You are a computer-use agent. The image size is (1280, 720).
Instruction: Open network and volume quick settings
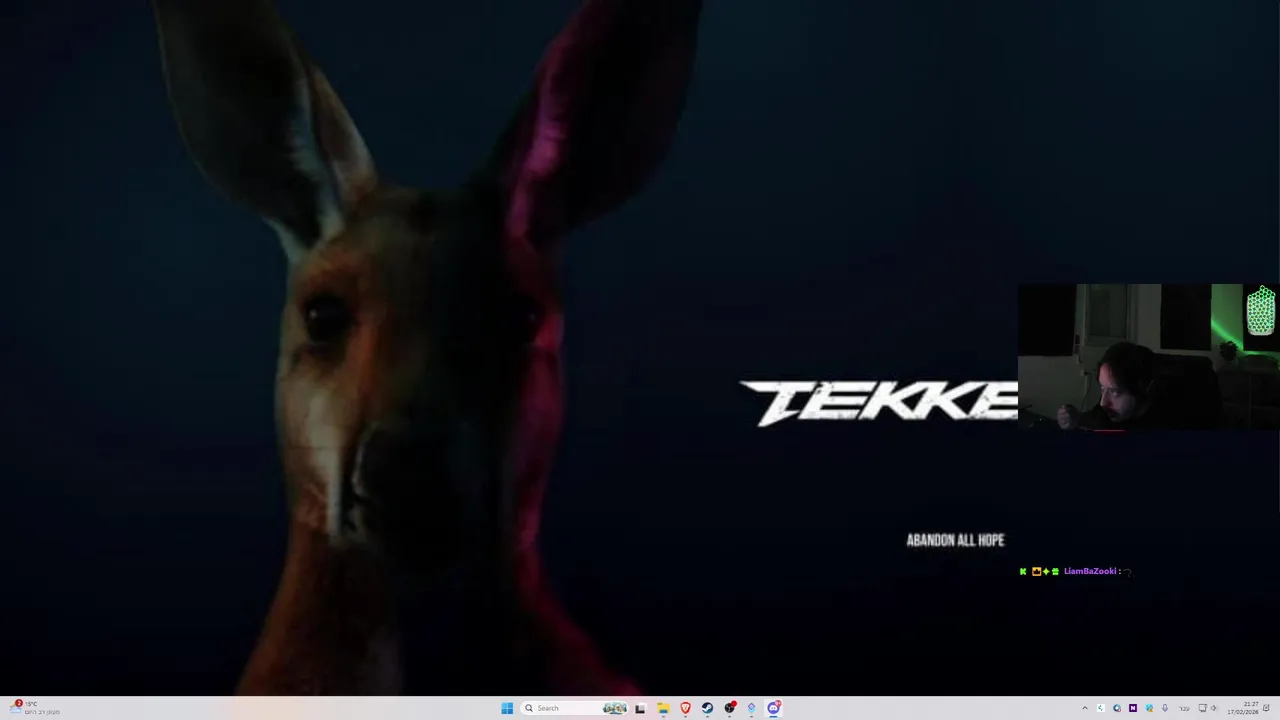click(x=1208, y=708)
